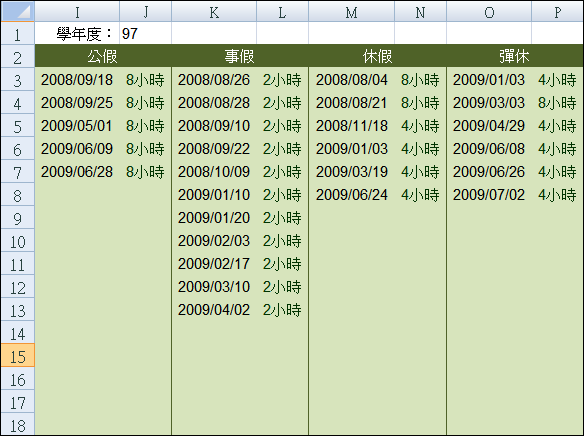584x436 pixels.
Task: Select row 1 header
Action: 18,34
